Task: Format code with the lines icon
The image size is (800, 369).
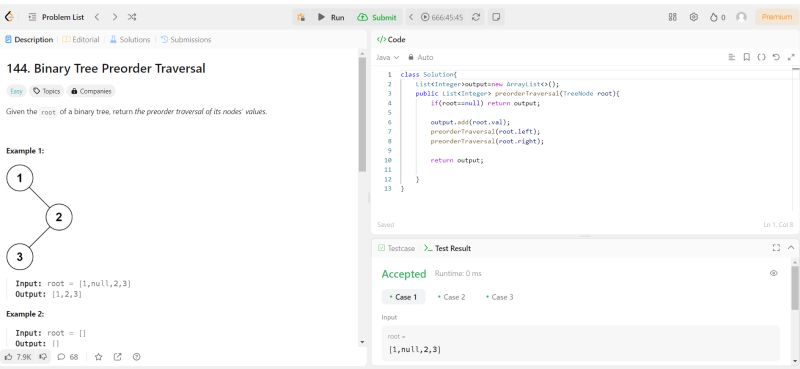Action: [x=732, y=57]
